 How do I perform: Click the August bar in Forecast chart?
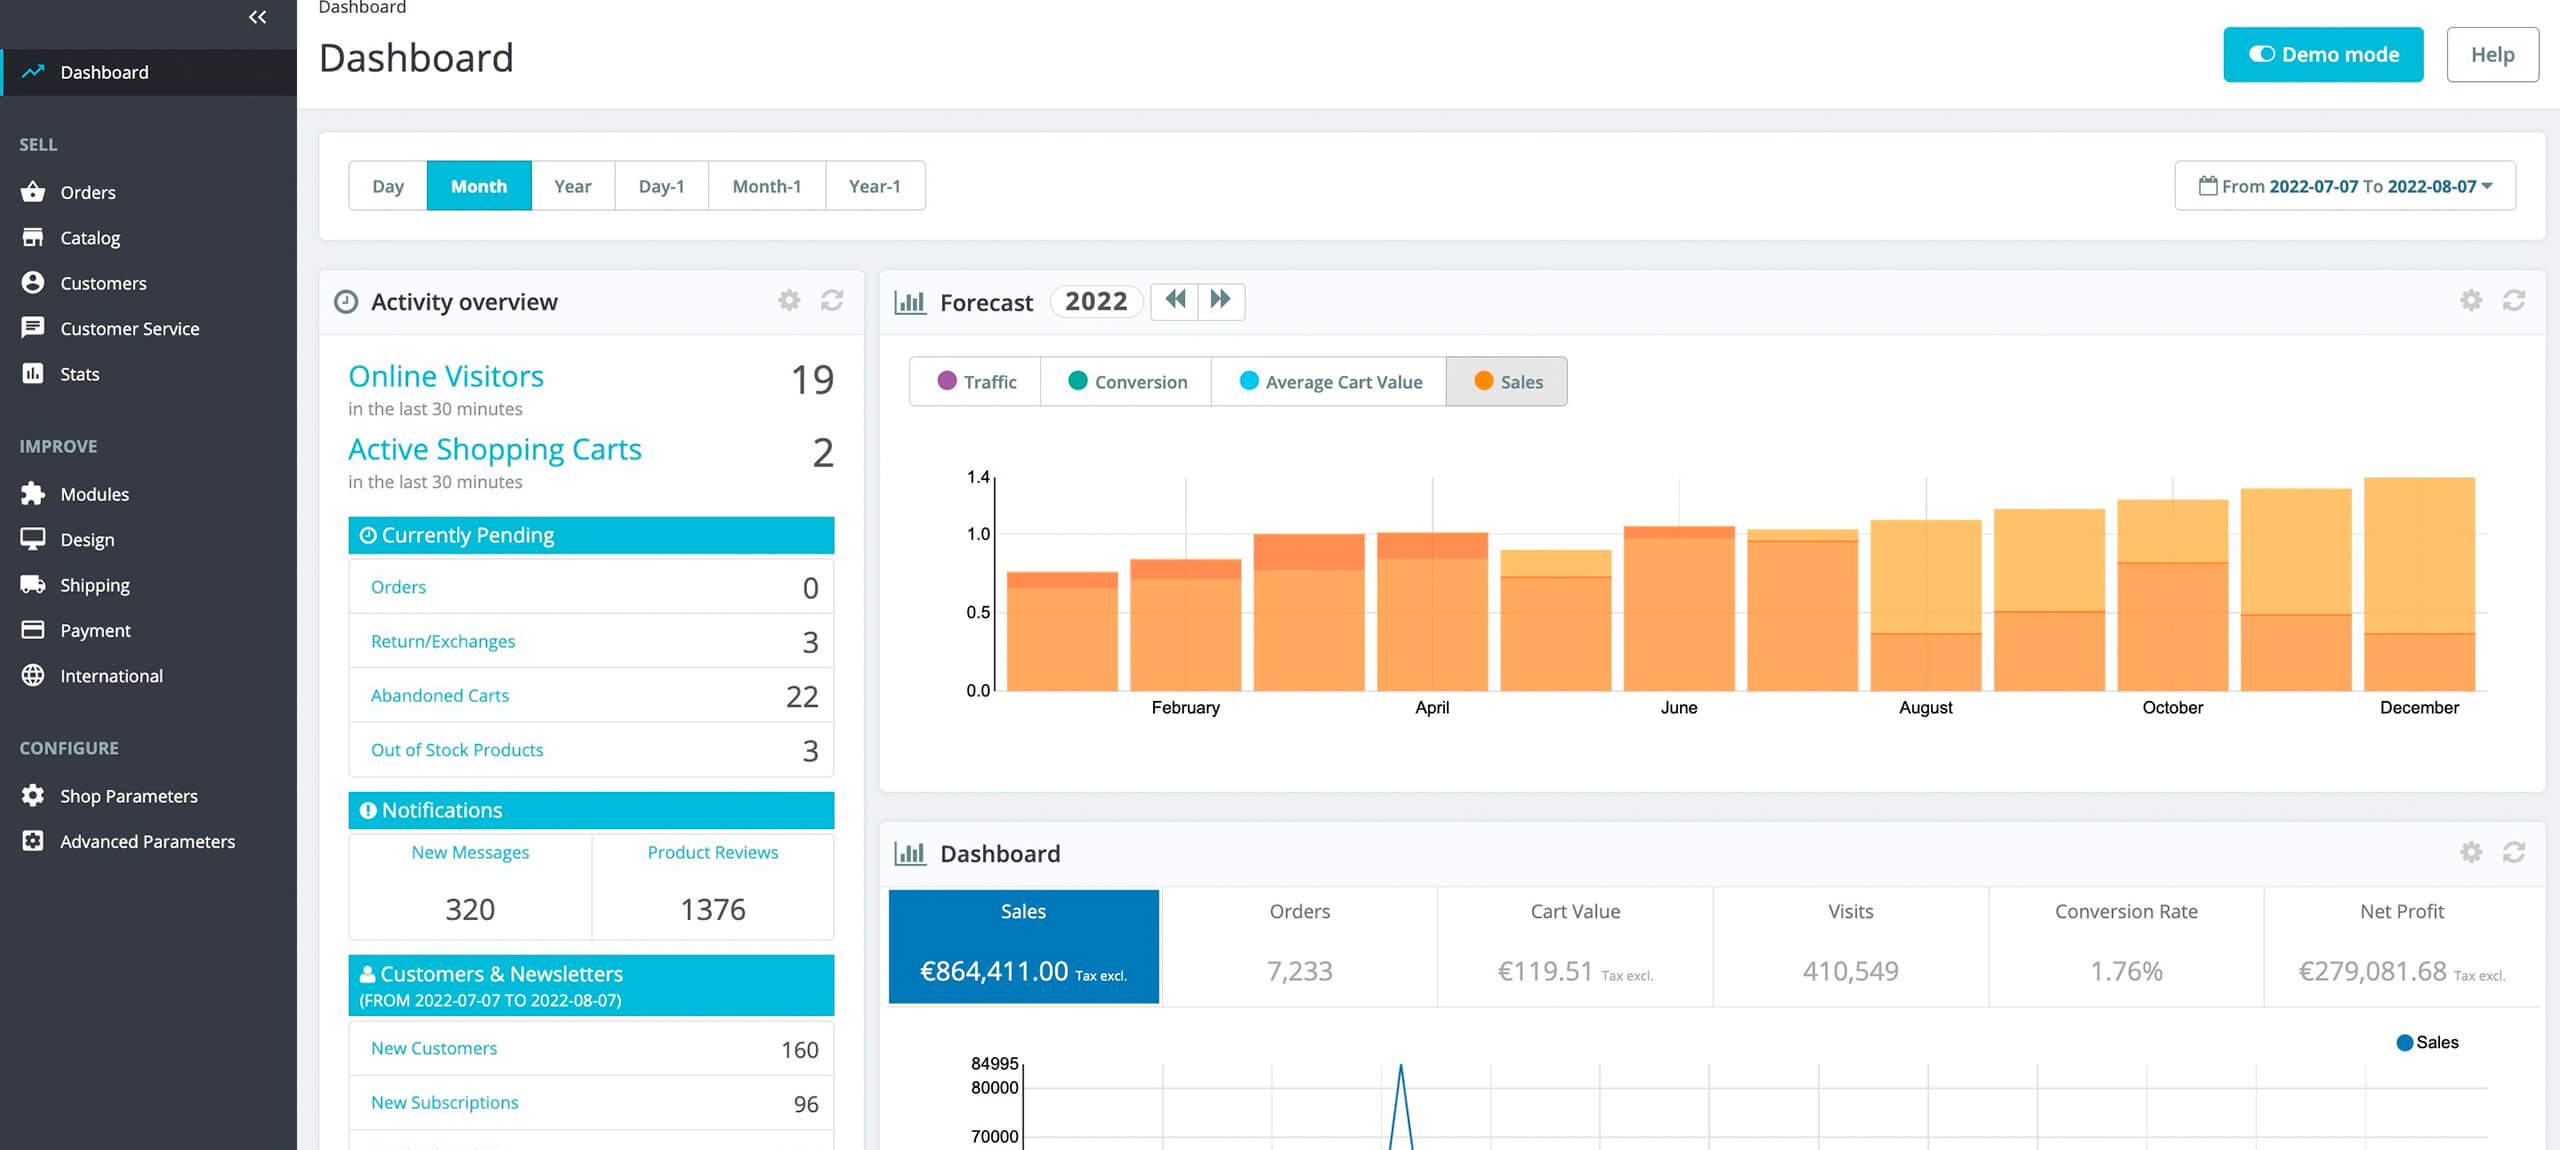click(x=1926, y=605)
